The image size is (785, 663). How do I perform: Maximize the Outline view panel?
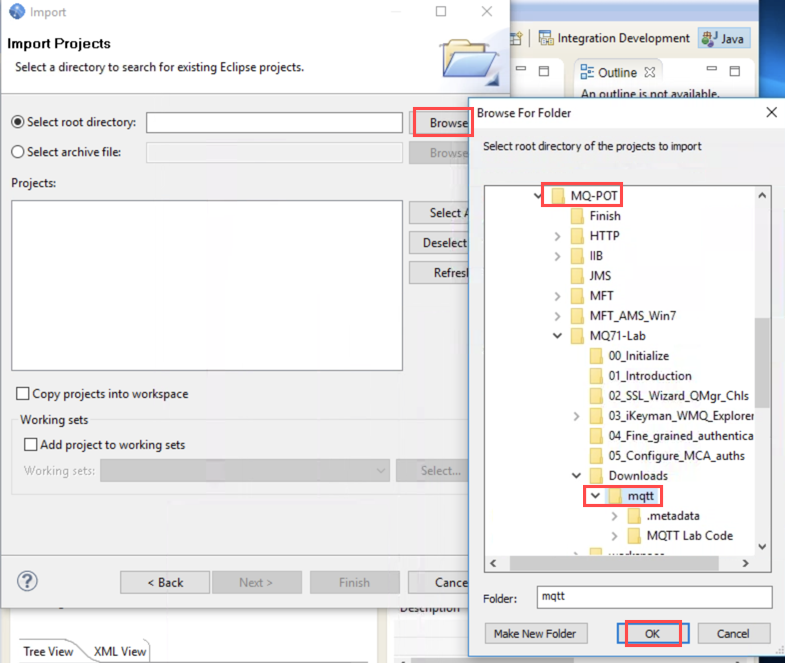tap(734, 71)
